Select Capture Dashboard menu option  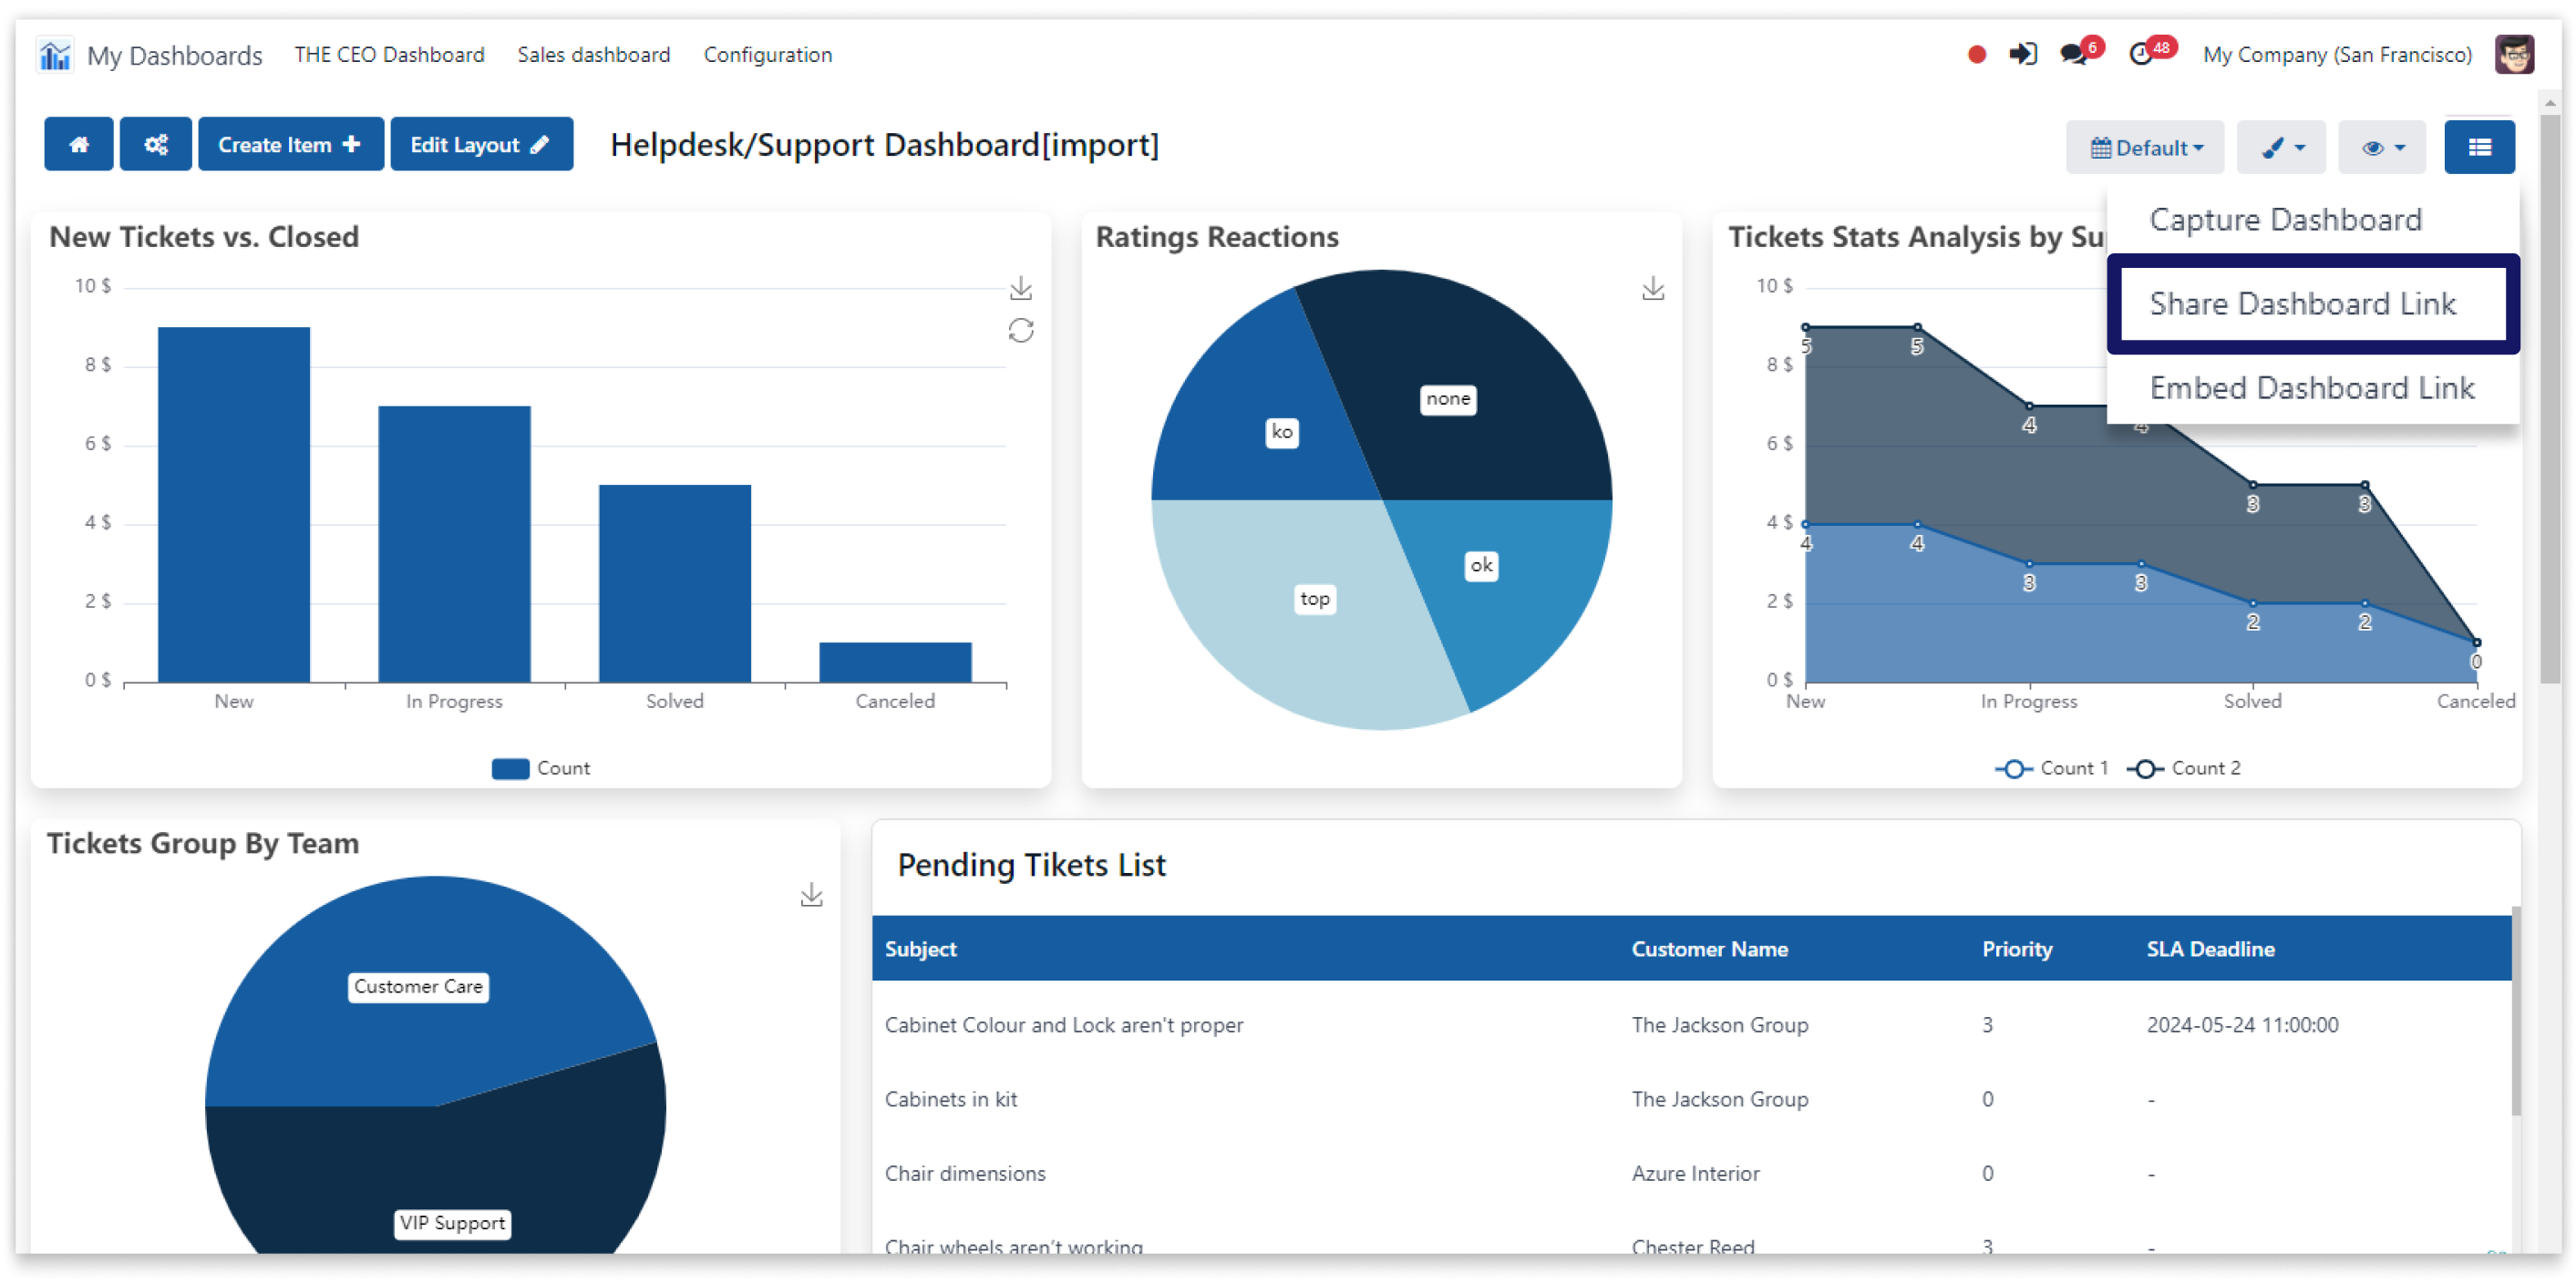tap(2285, 219)
